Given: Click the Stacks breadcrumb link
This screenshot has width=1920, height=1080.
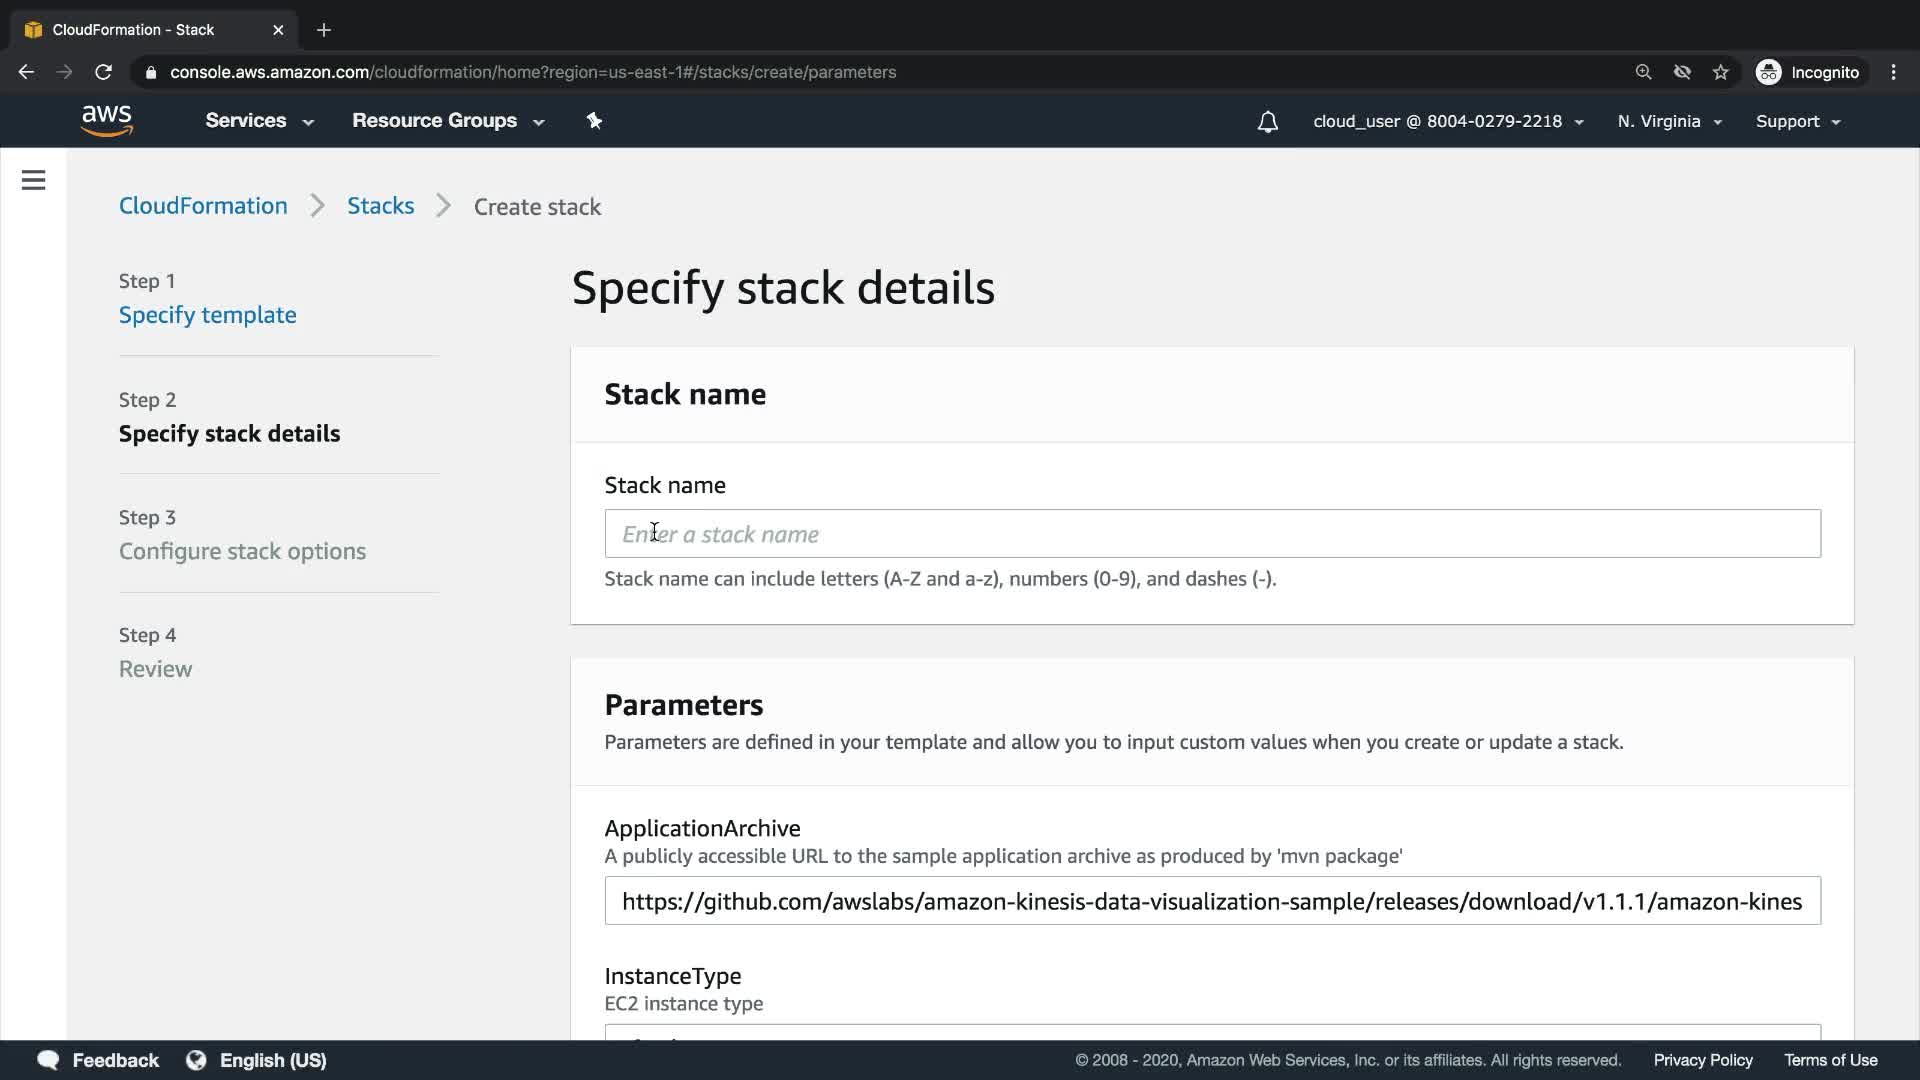Looking at the screenshot, I should coord(380,206).
